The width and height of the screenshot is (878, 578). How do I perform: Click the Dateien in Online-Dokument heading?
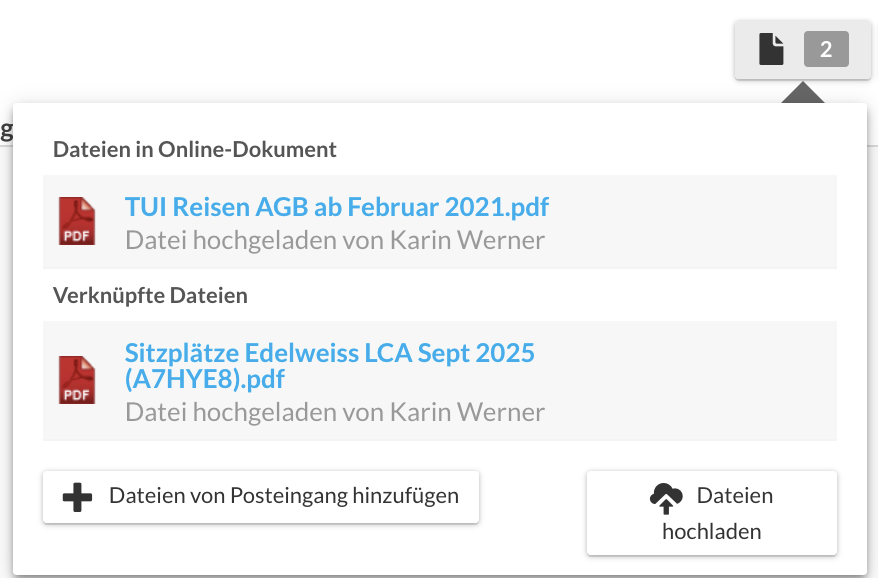[195, 150]
